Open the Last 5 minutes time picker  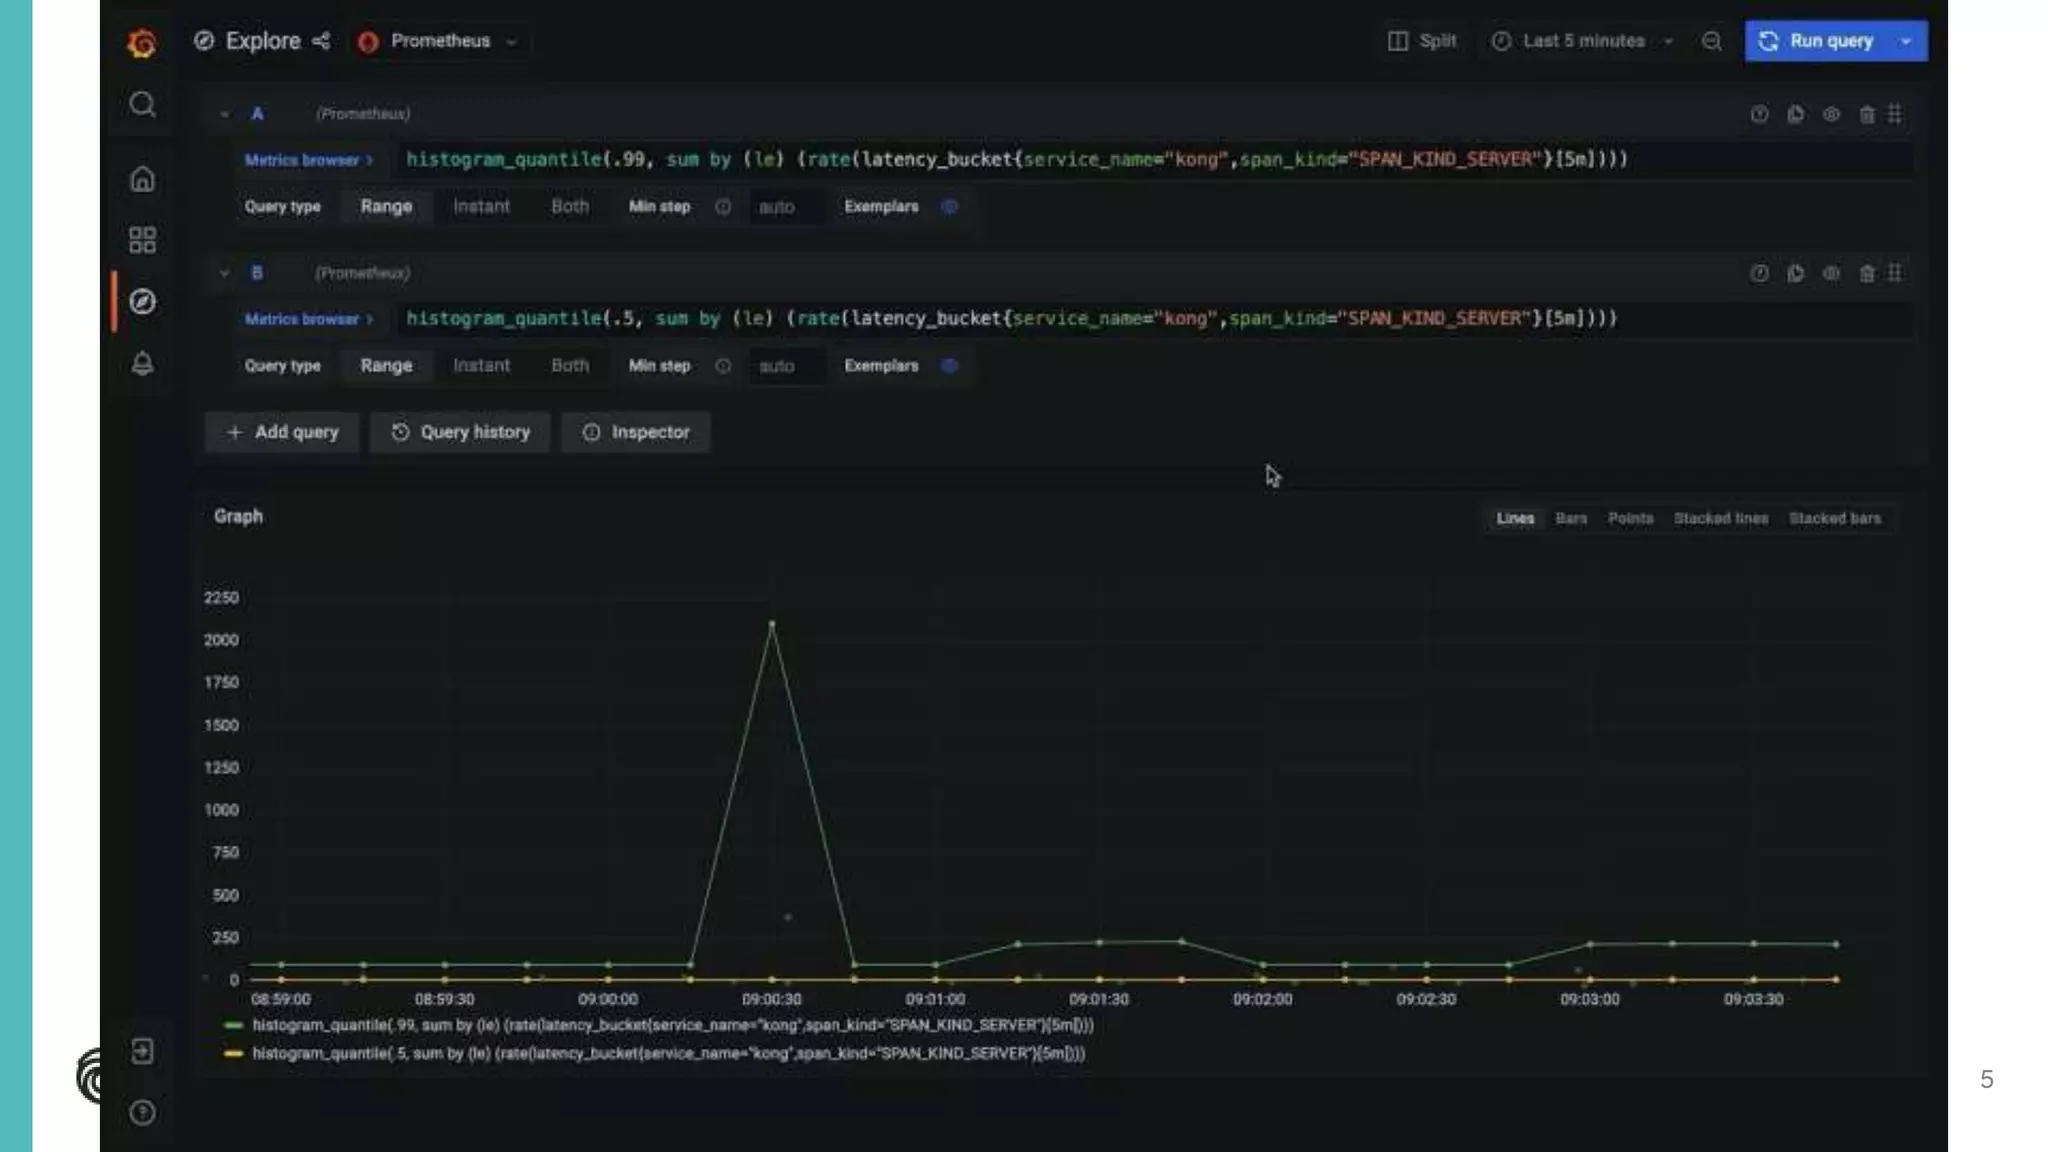tap(1582, 41)
